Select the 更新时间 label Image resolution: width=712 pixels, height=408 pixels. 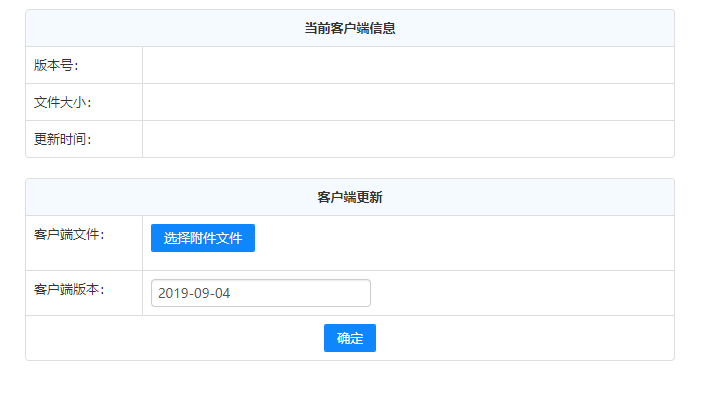[62, 139]
